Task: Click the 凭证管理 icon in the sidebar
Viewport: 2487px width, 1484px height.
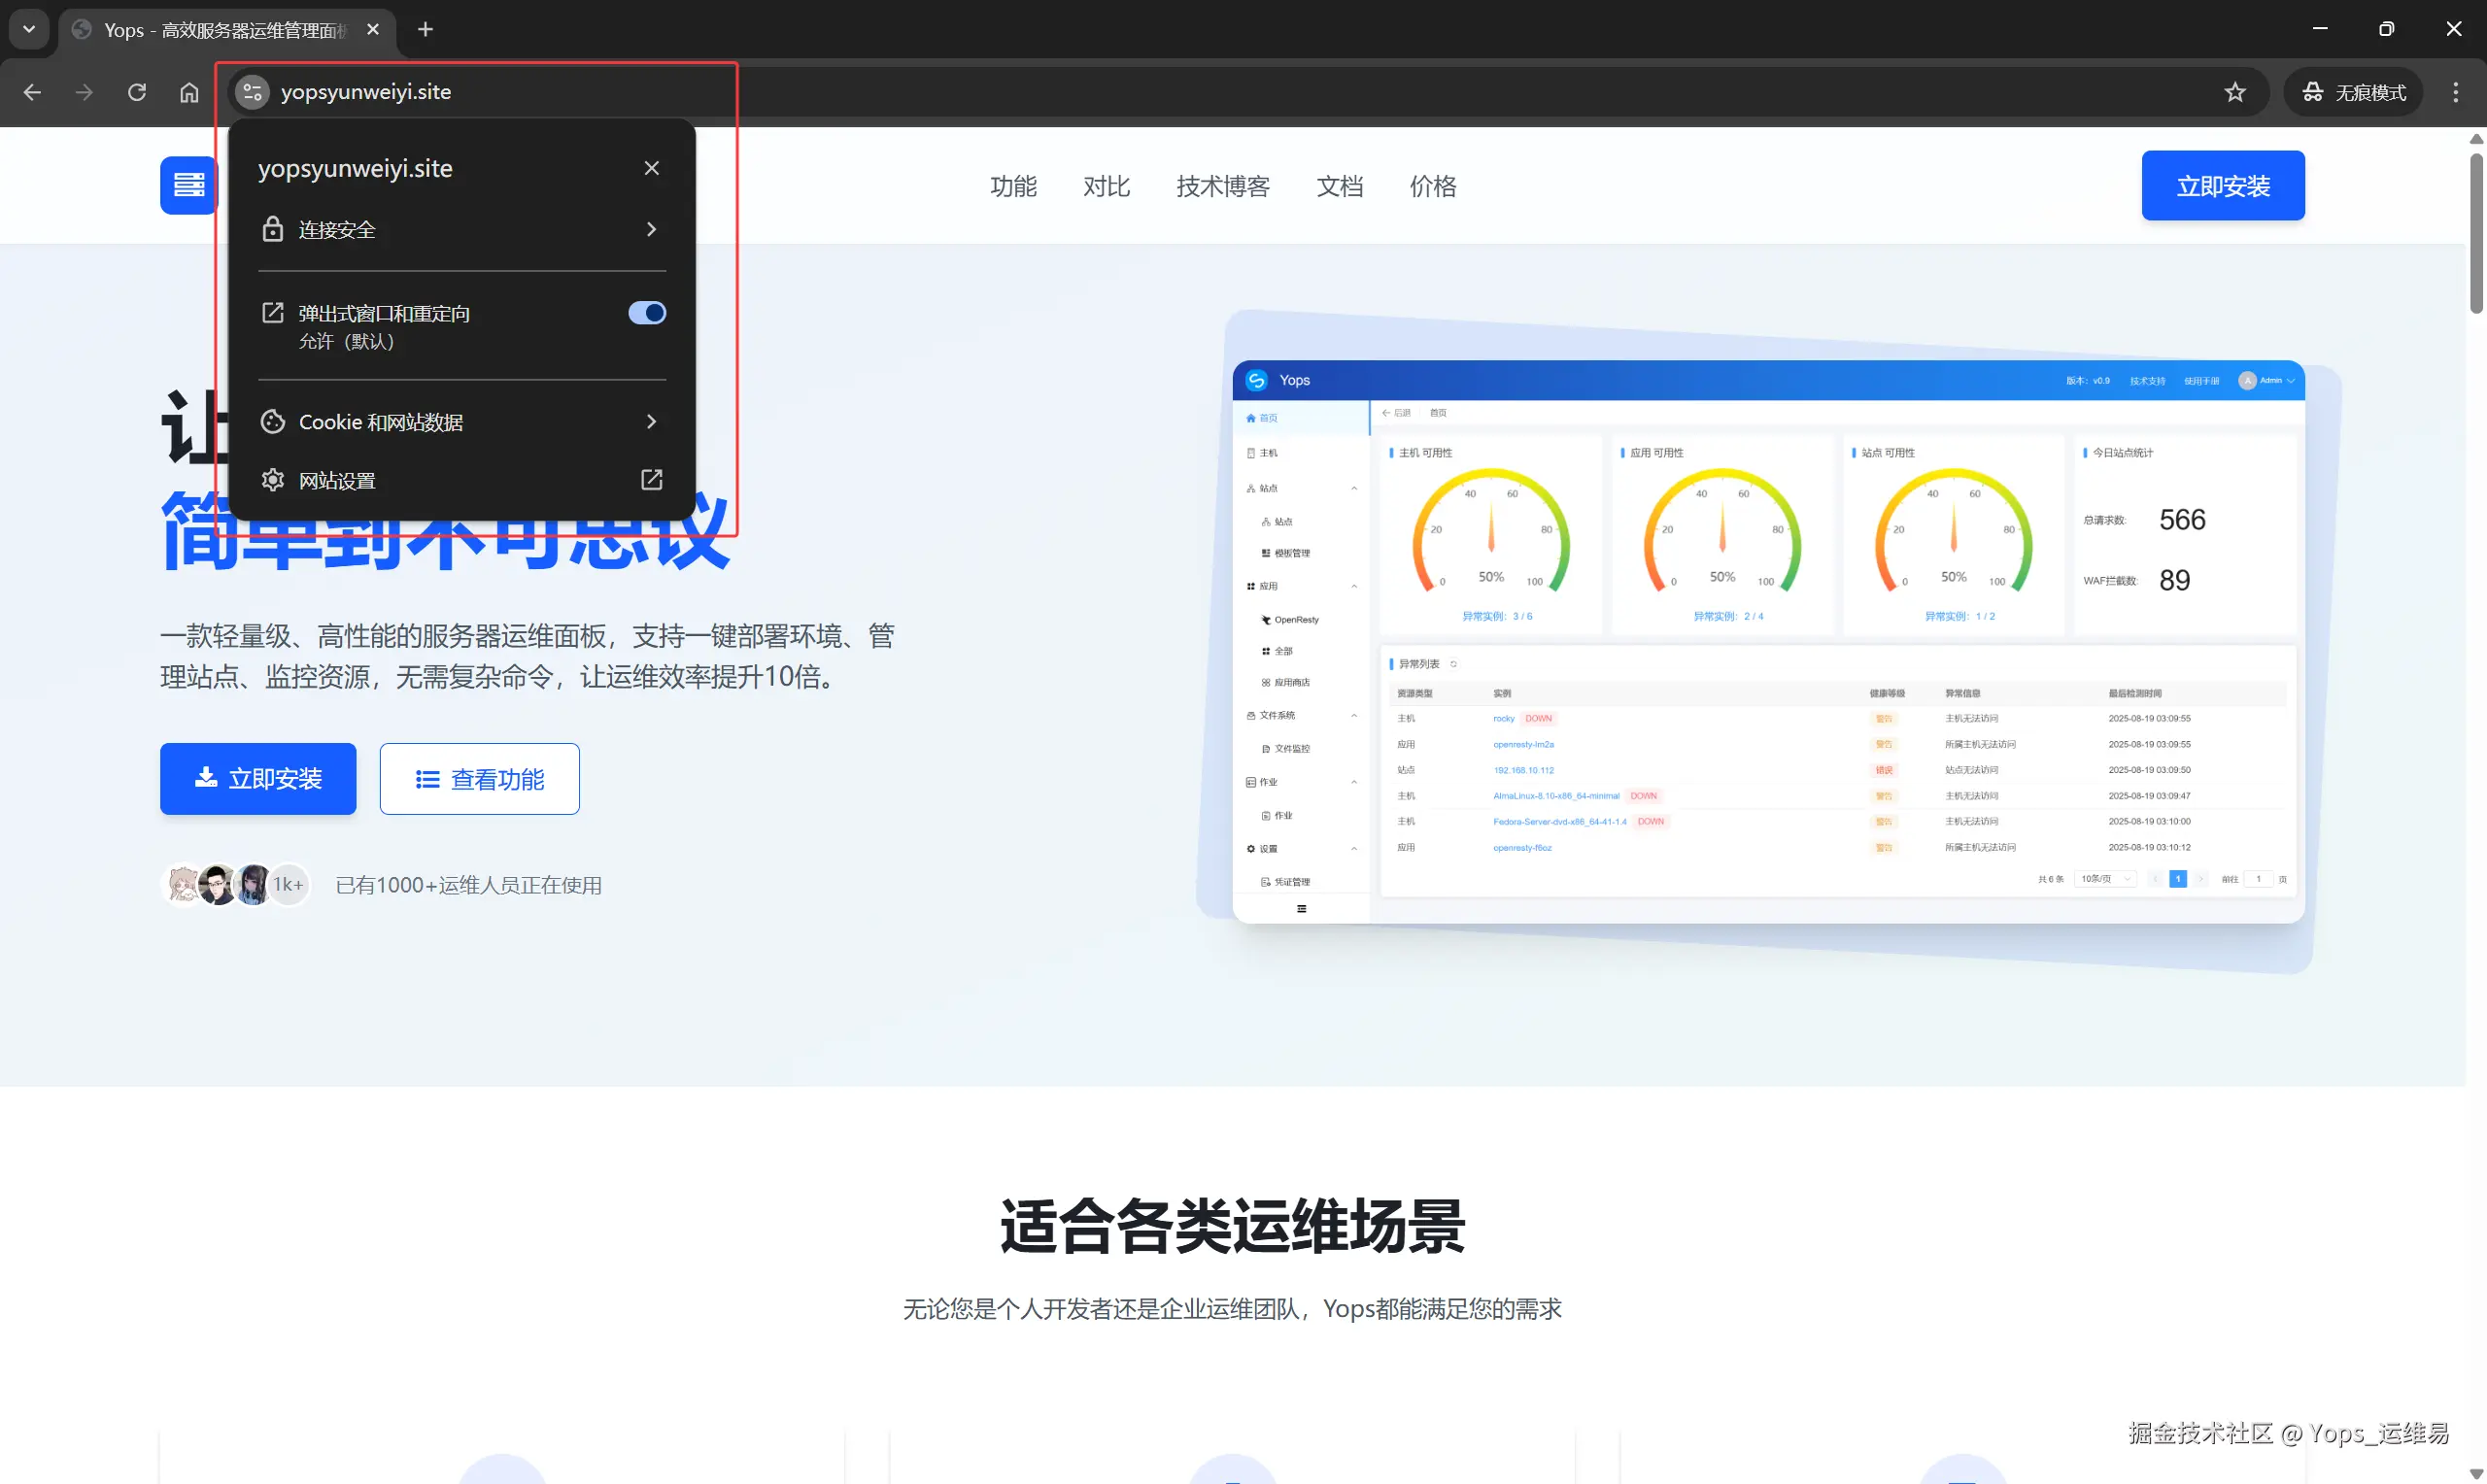Action: pos(1266,881)
